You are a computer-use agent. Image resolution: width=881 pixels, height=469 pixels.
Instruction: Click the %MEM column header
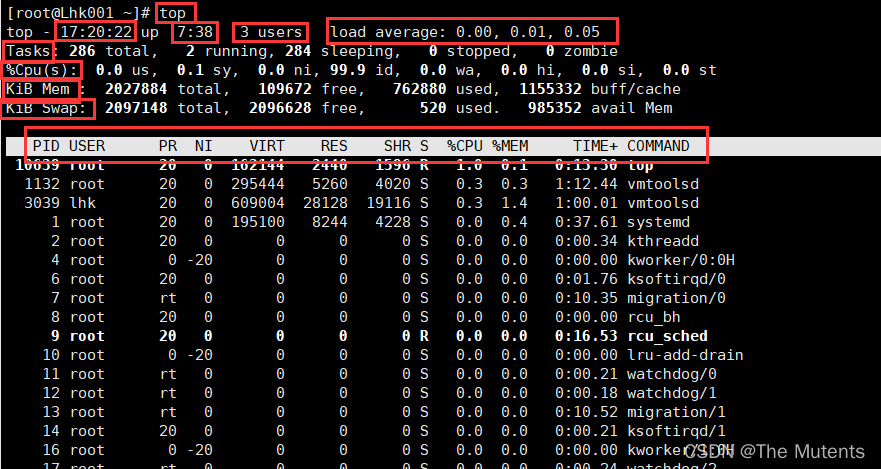[x=510, y=146]
